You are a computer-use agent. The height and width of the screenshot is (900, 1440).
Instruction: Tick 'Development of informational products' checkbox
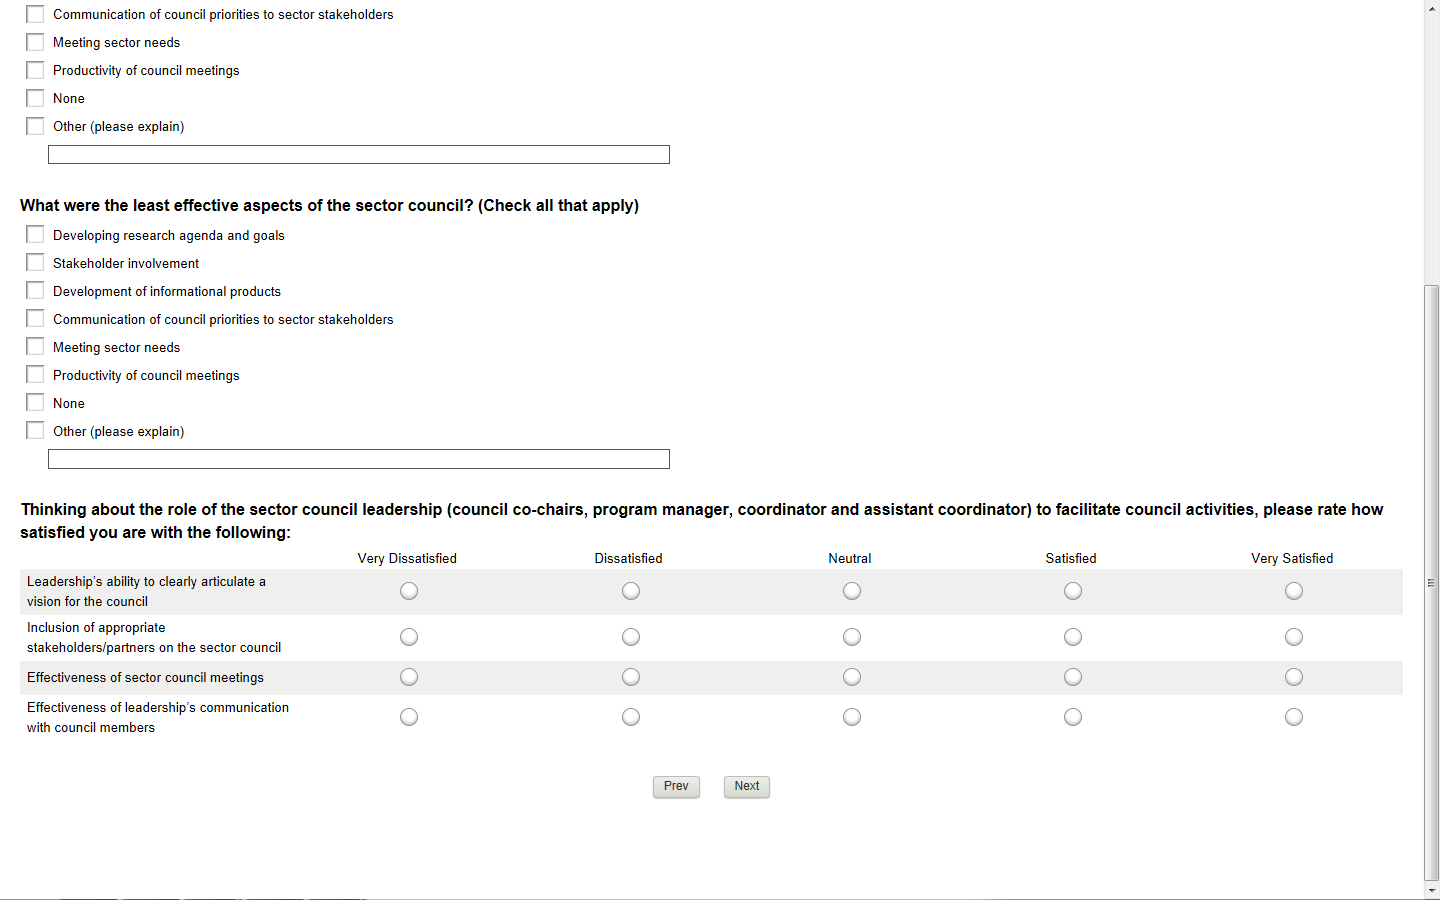[35, 291]
